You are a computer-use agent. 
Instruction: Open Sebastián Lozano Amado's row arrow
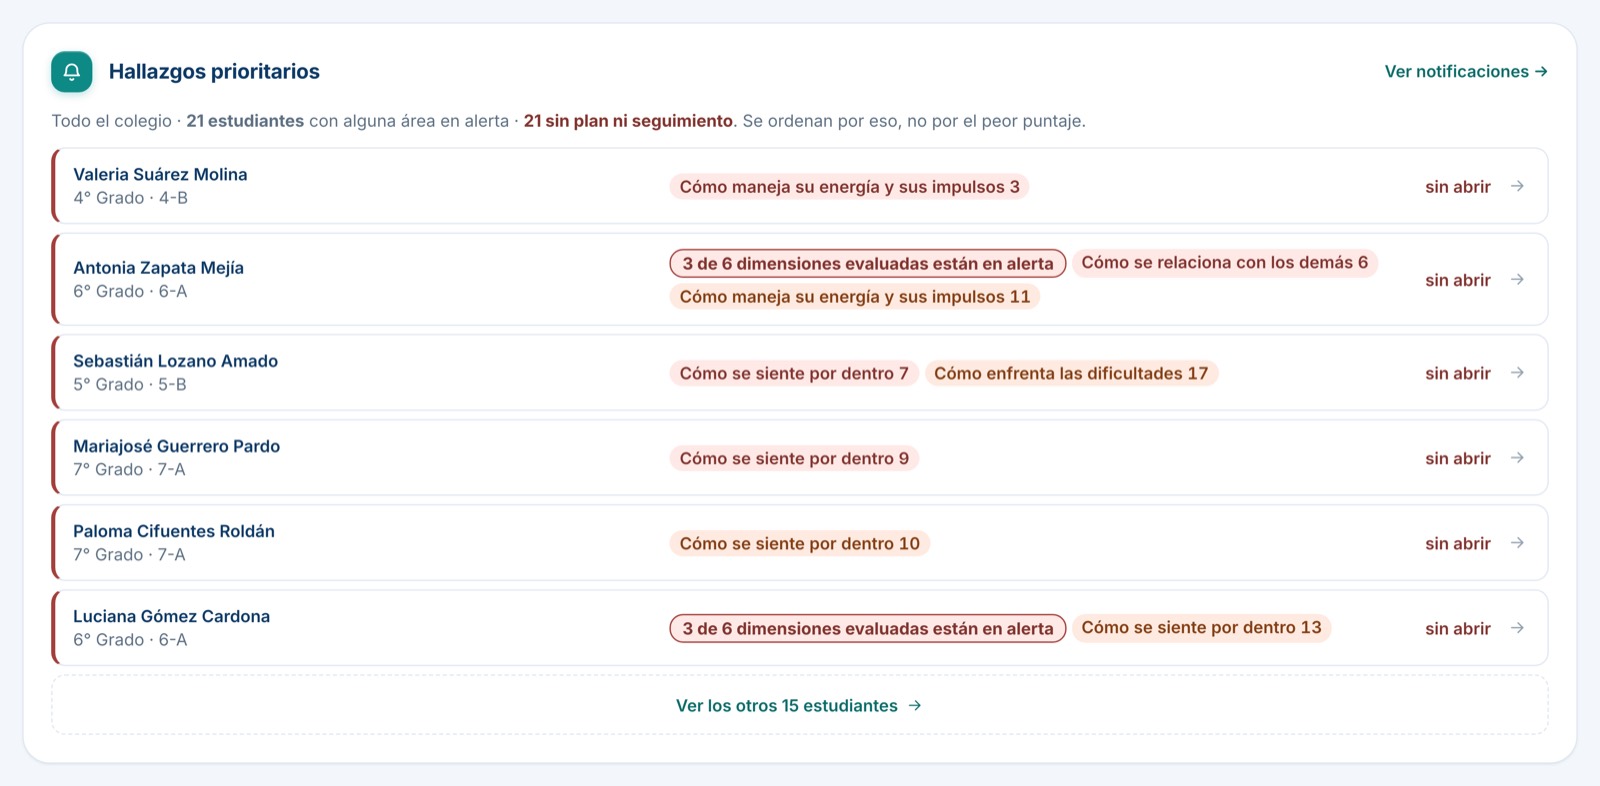click(x=1517, y=373)
